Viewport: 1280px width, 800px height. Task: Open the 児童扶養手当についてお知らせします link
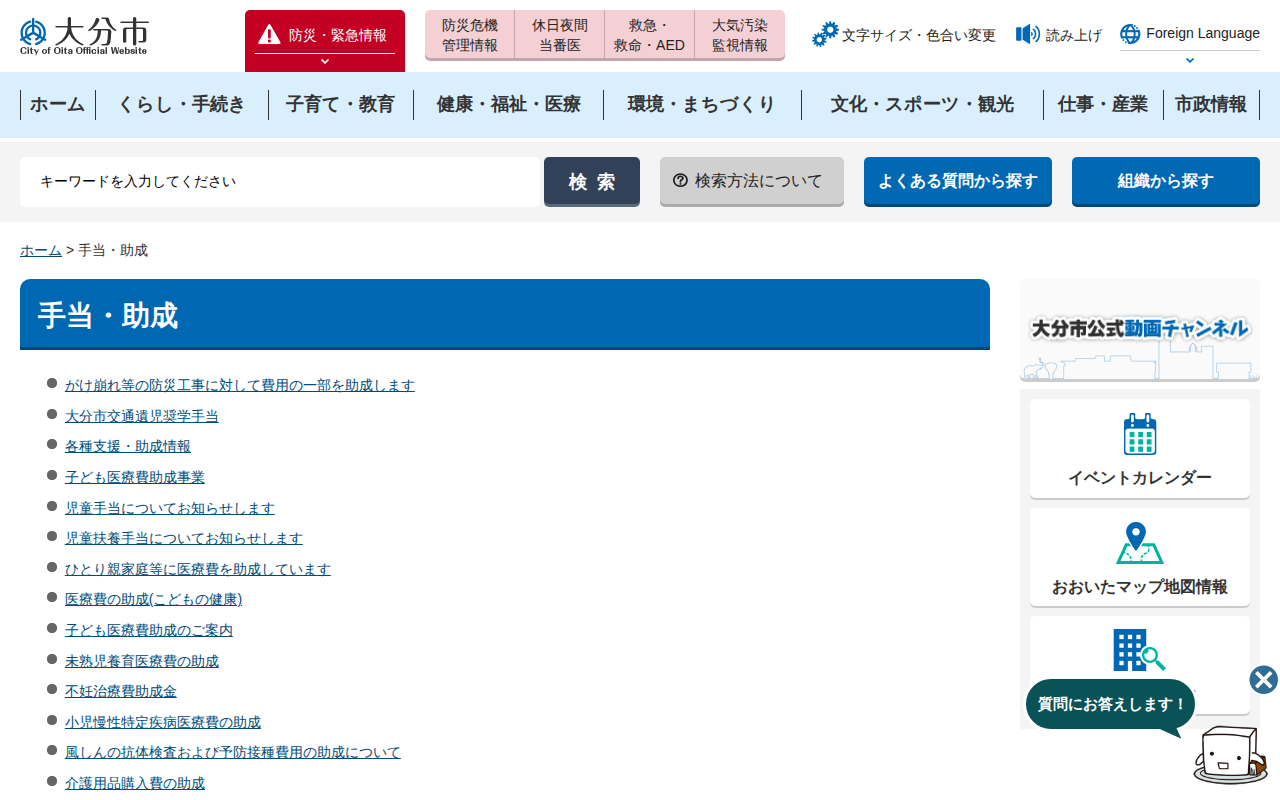click(x=184, y=538)
